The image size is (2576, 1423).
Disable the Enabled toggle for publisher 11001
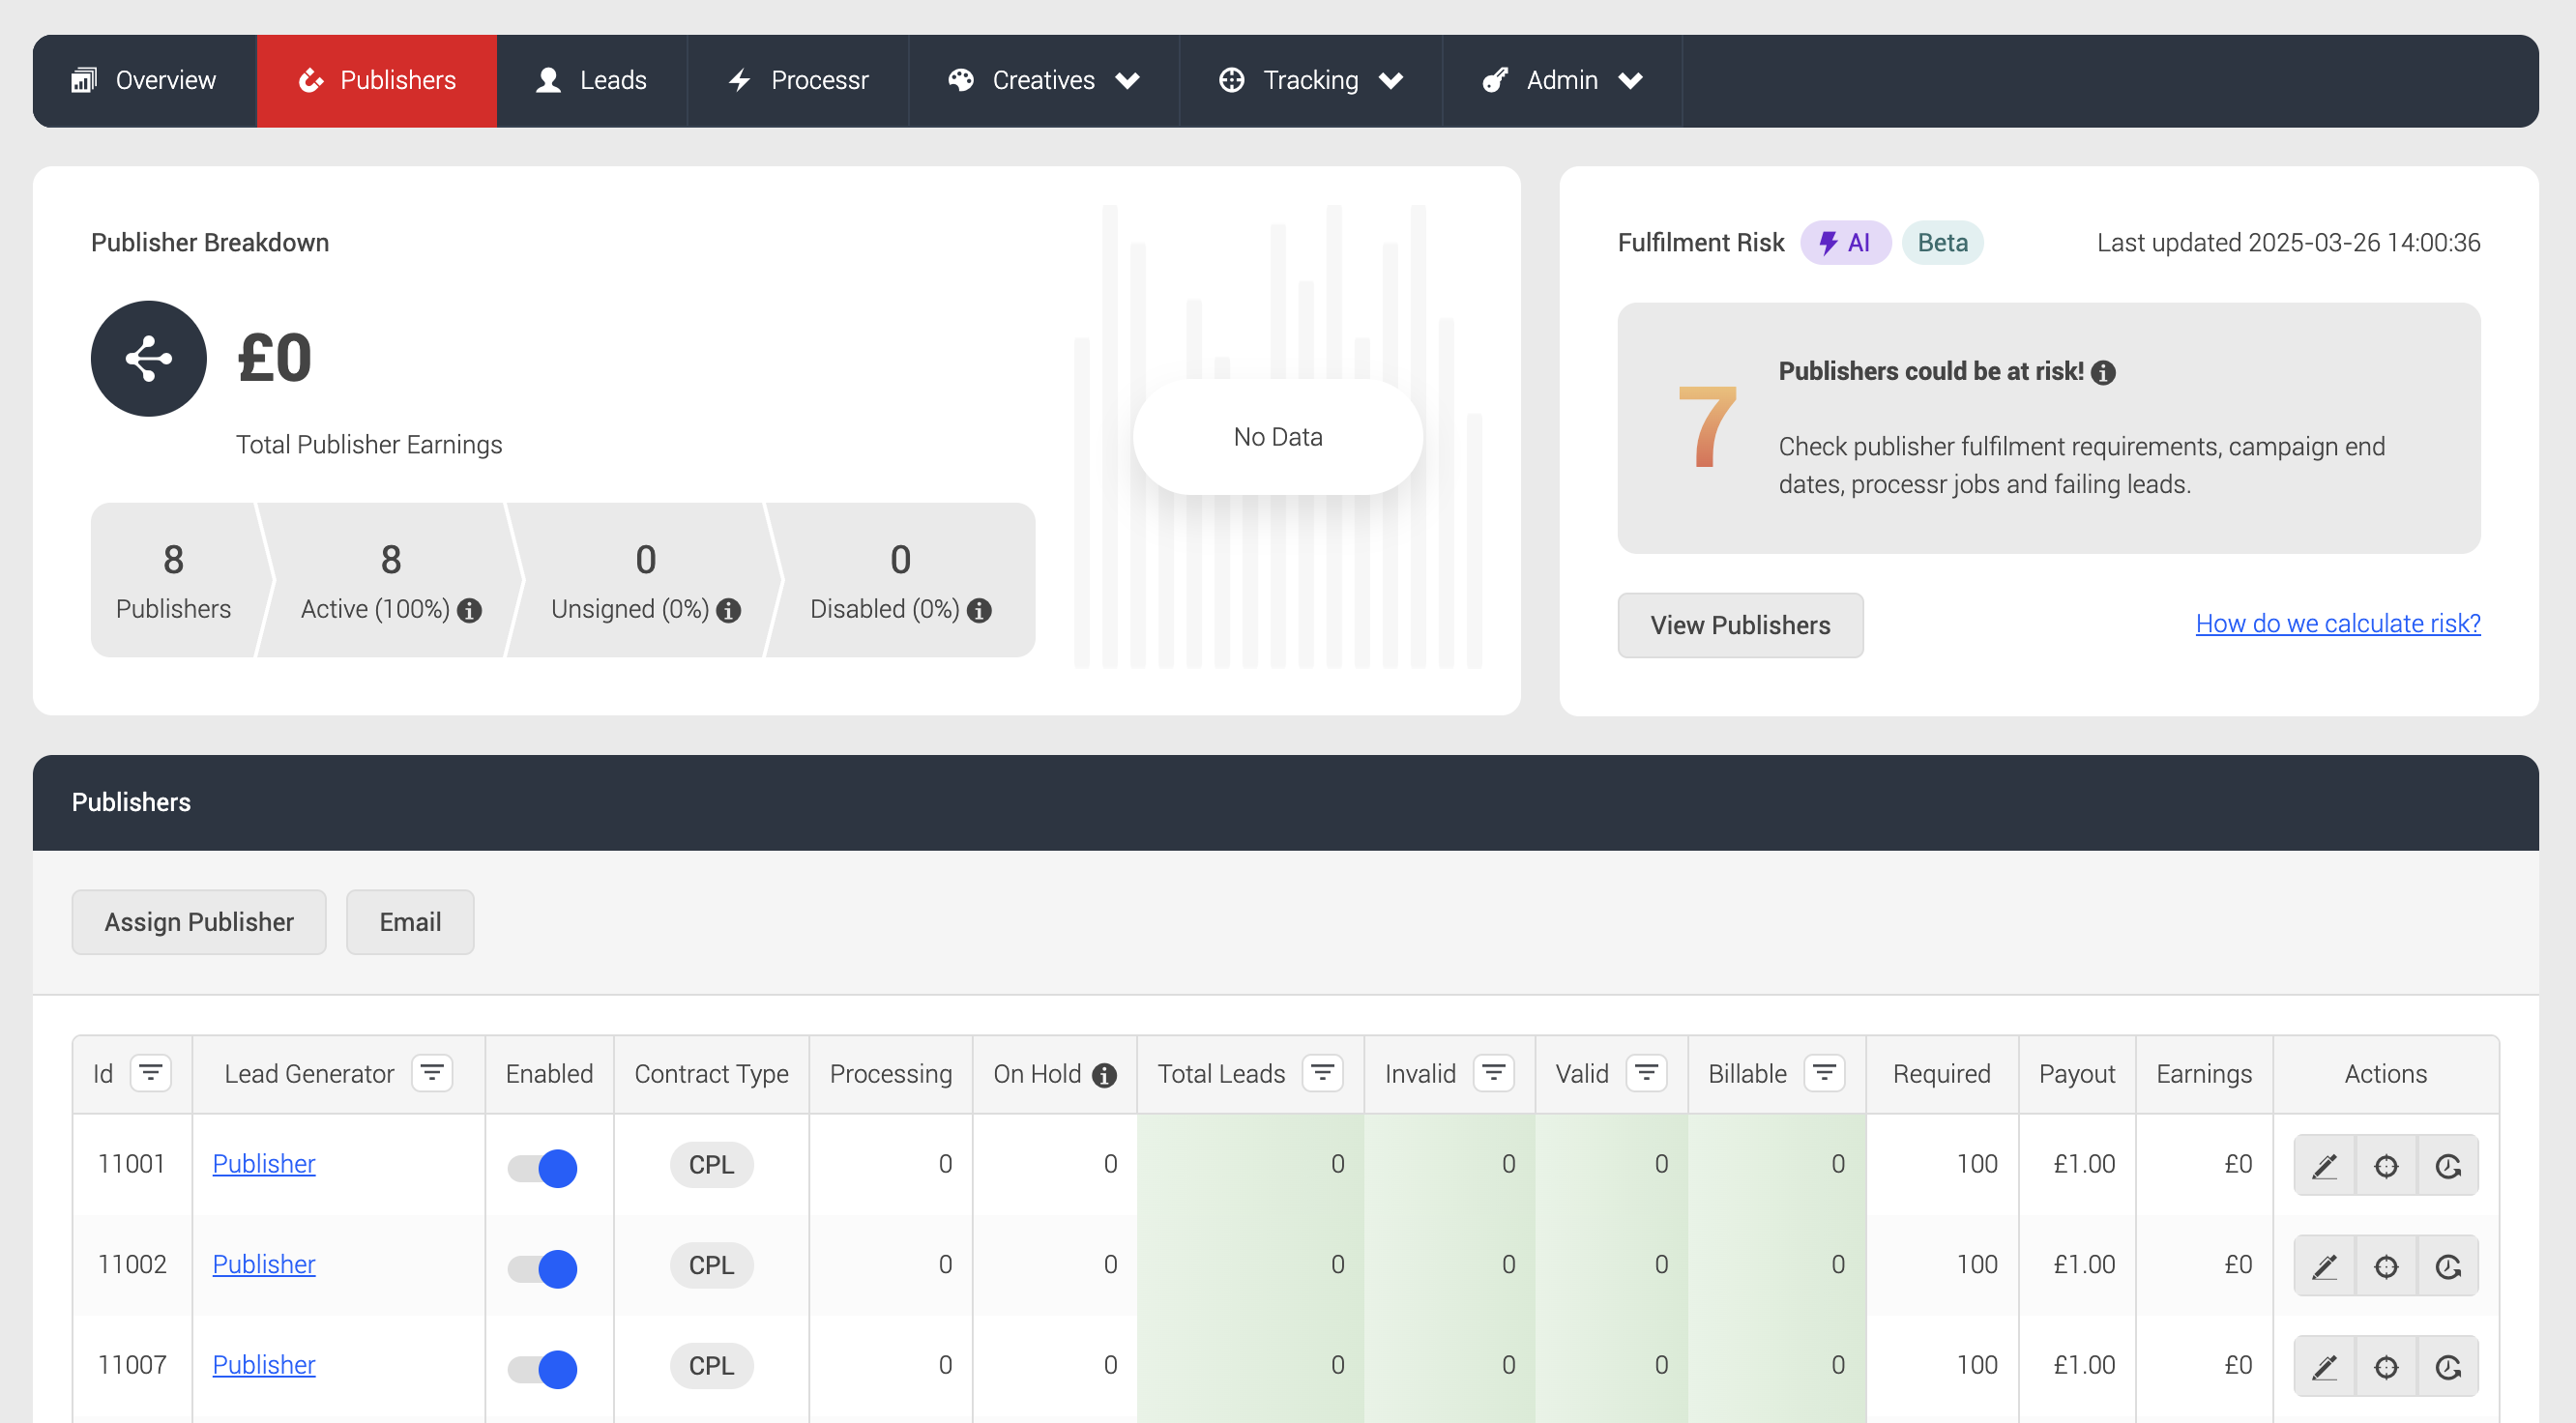coord(543,1167)
